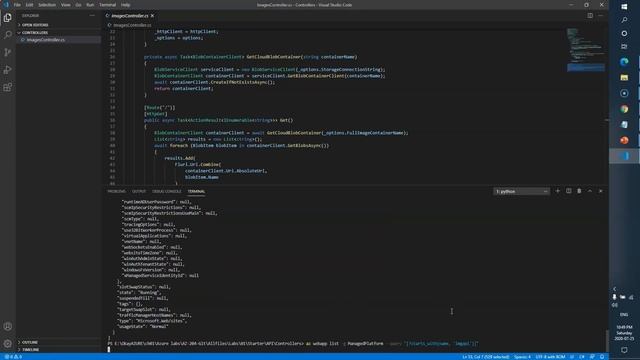Open the notifications bell in status bar
Screen dimensions: 640x360
[602, 357]
